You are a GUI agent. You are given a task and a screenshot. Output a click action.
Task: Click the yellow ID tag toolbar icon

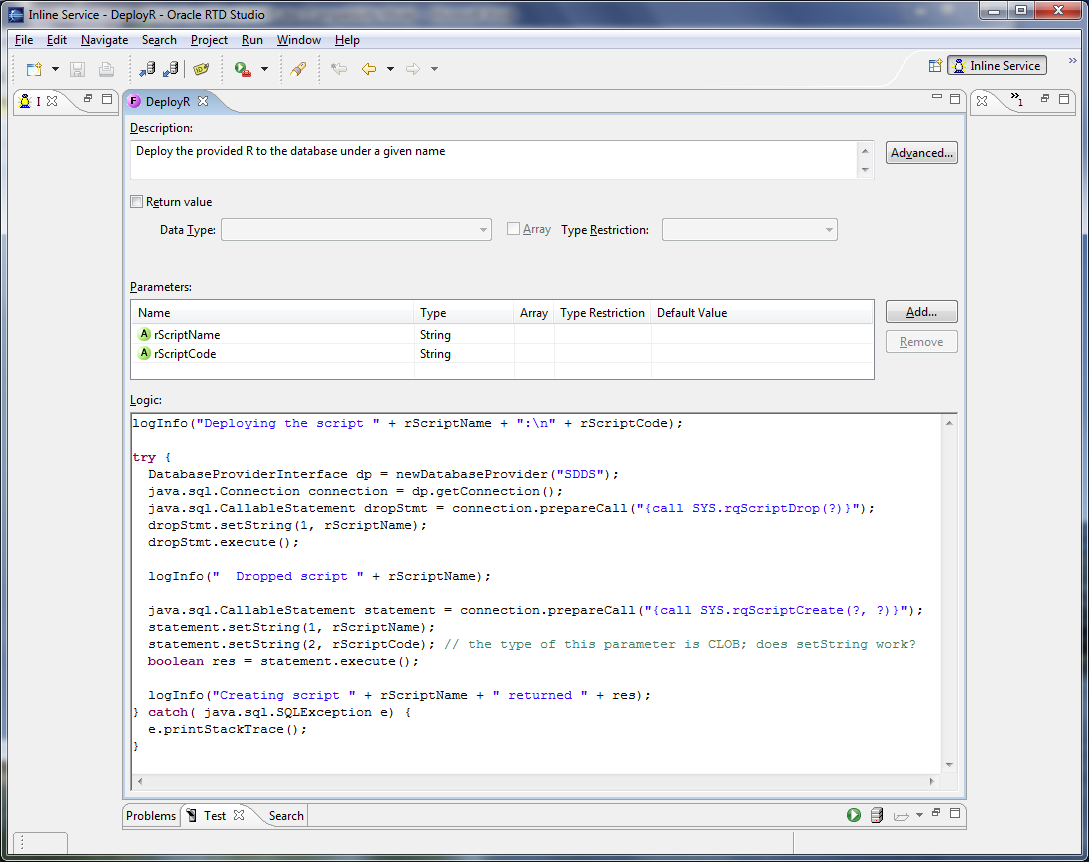pos(201,69)
